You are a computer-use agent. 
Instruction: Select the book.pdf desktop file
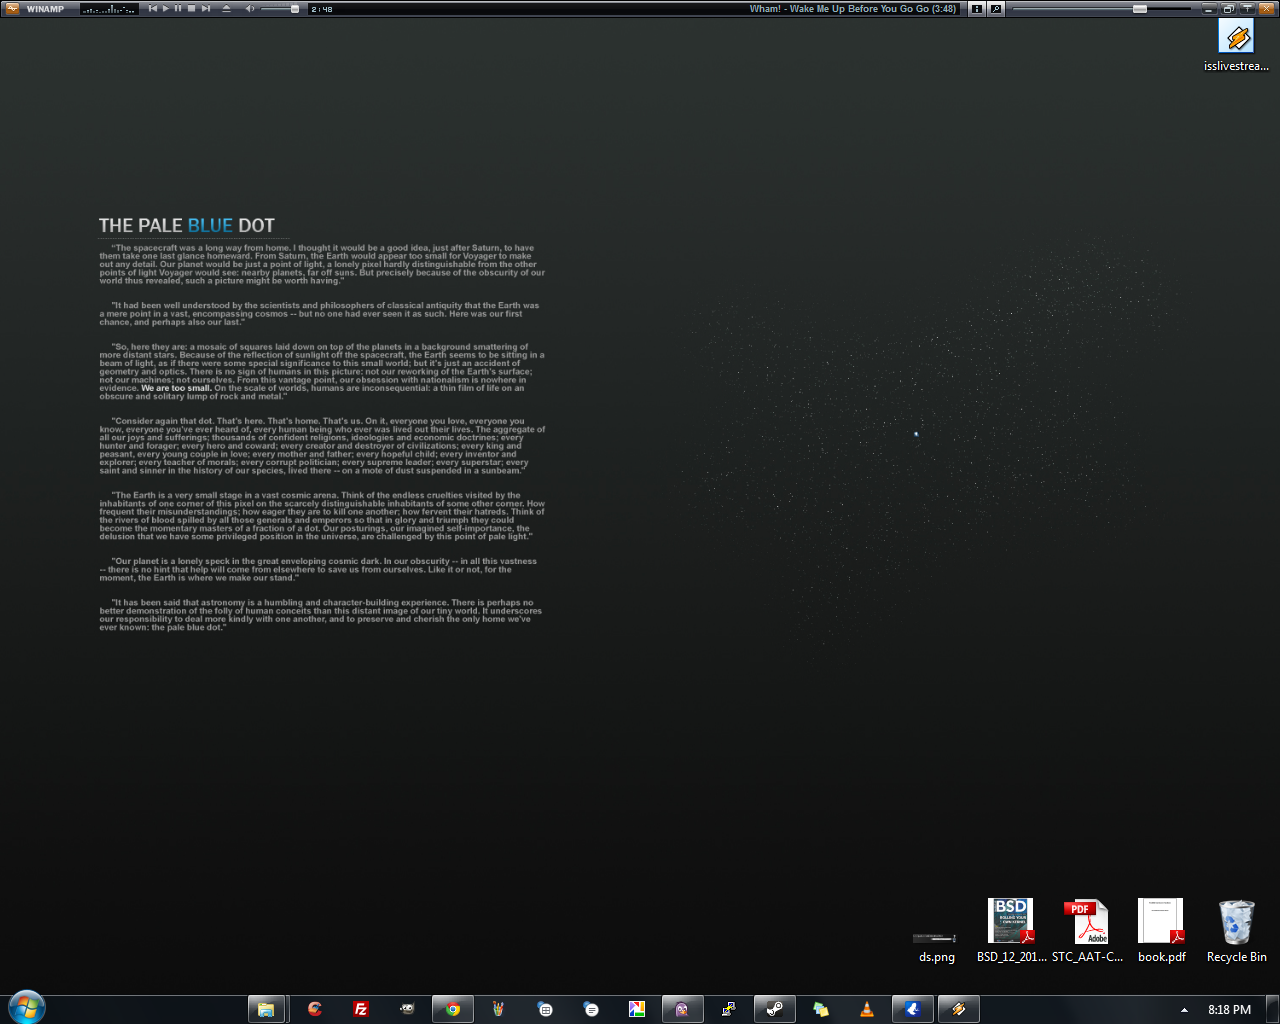pos(1161,931)
